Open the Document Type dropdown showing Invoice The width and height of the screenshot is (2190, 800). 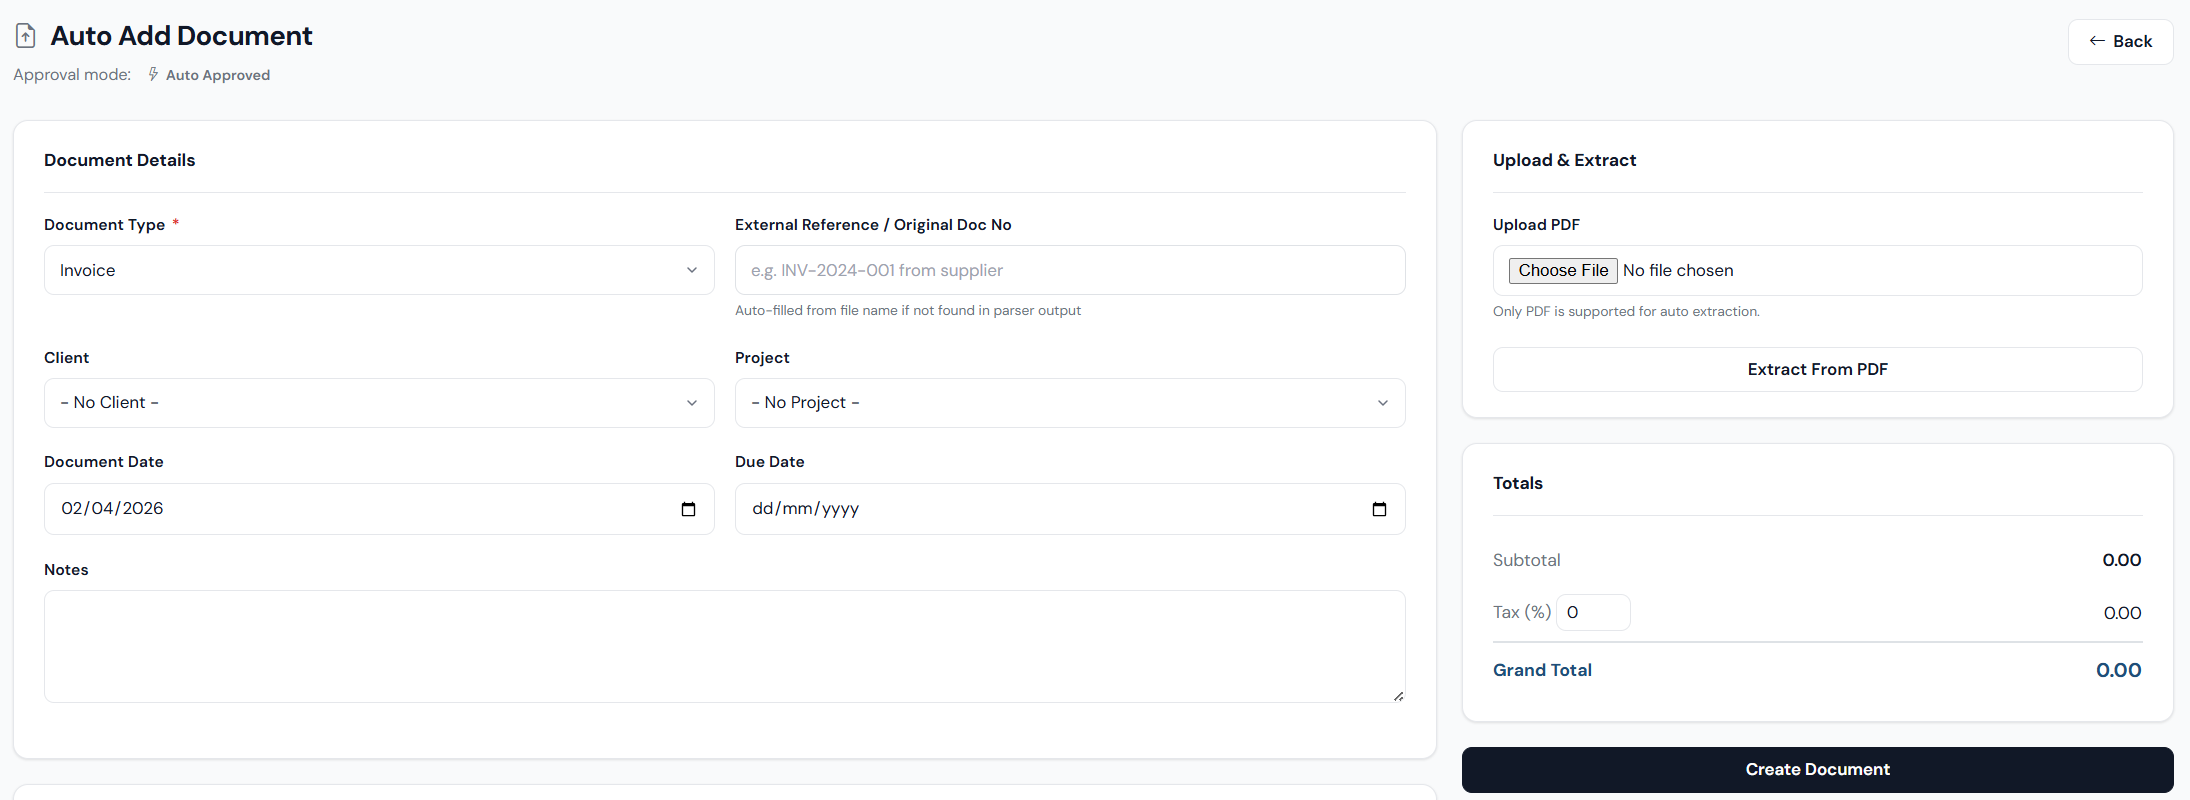click(378, 270)
